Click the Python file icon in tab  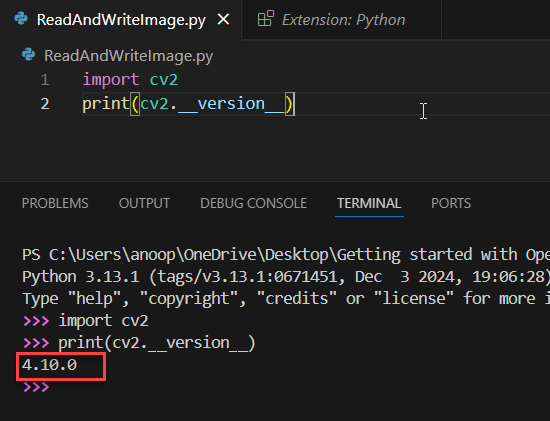coord(21,19)
